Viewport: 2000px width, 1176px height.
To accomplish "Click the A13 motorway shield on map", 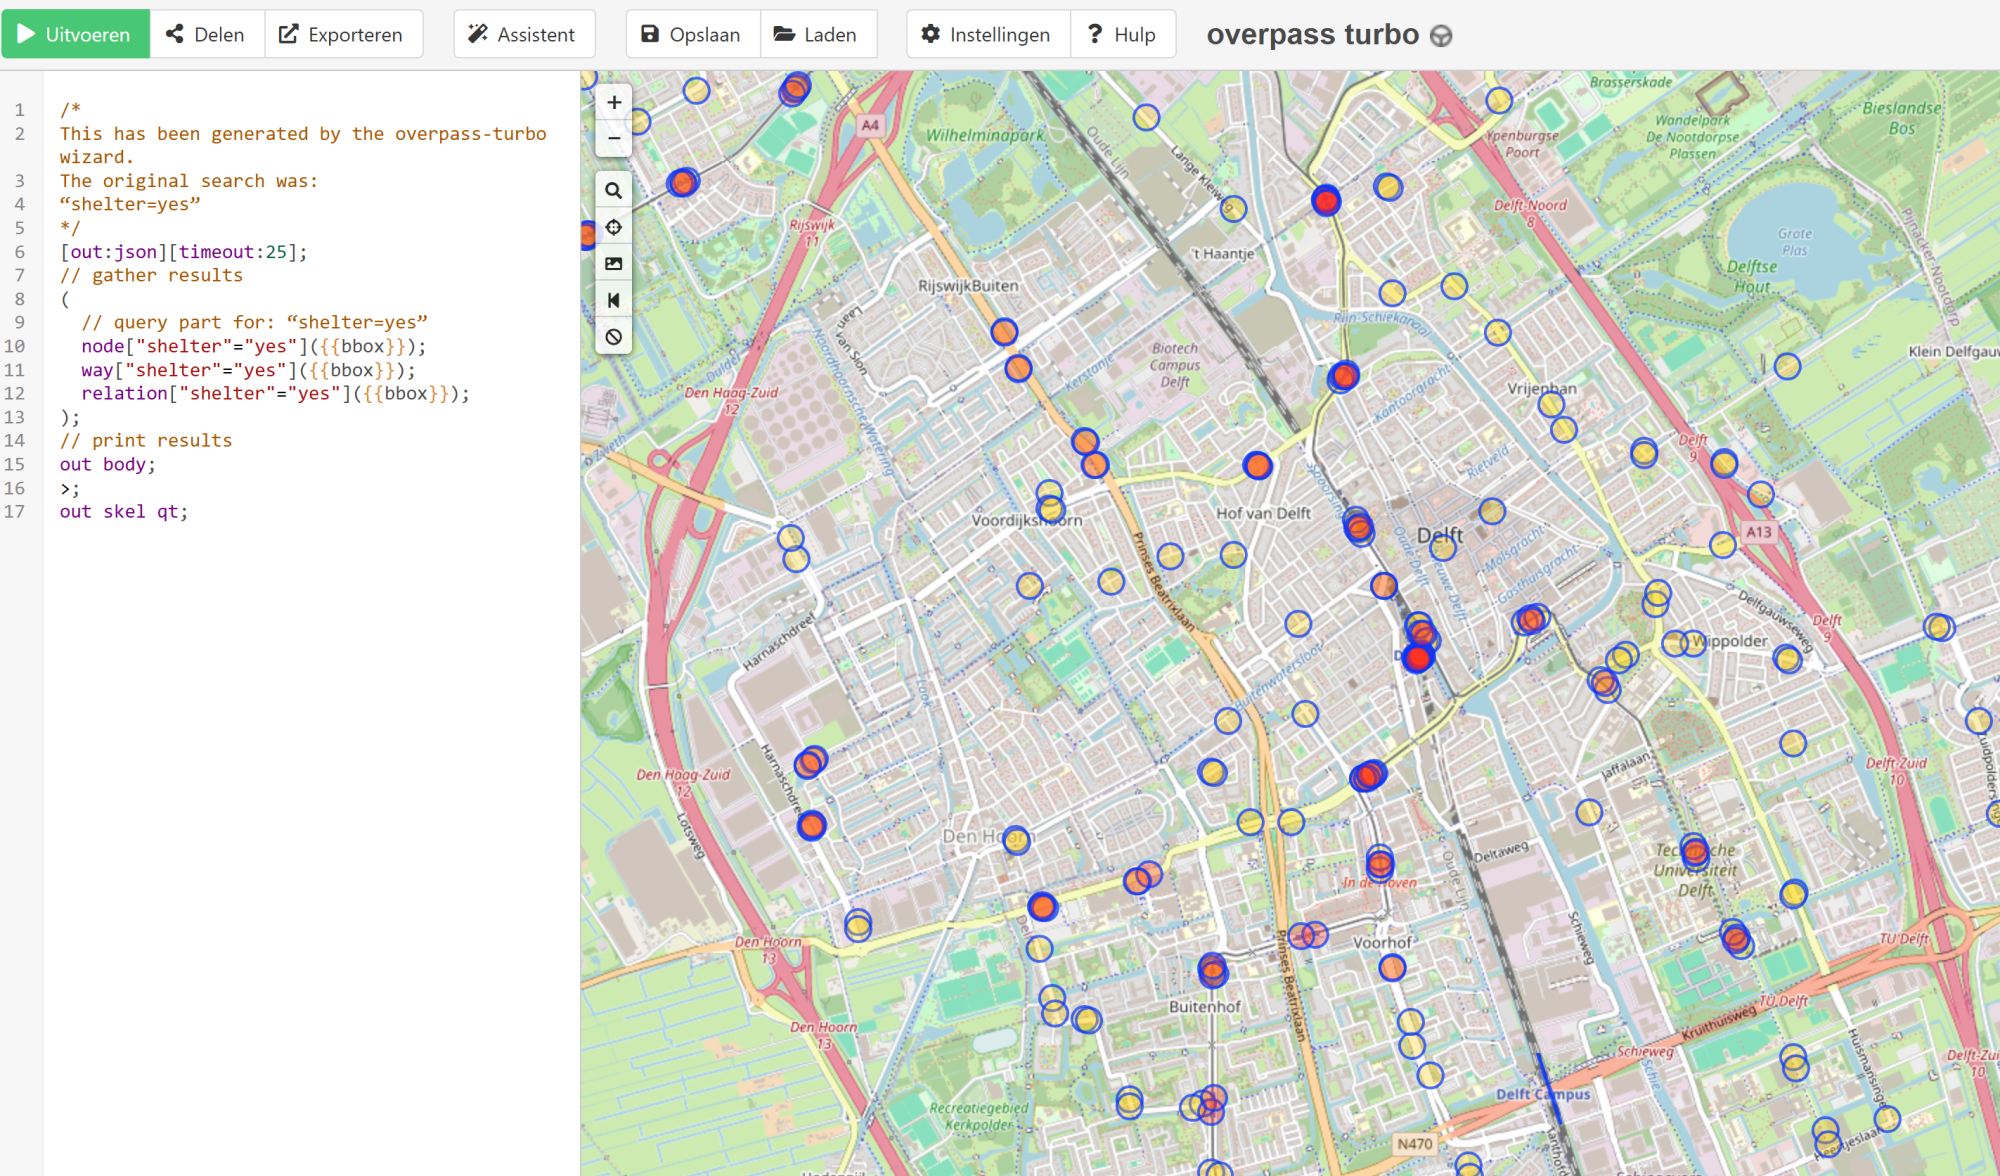I will [1759, 532].
